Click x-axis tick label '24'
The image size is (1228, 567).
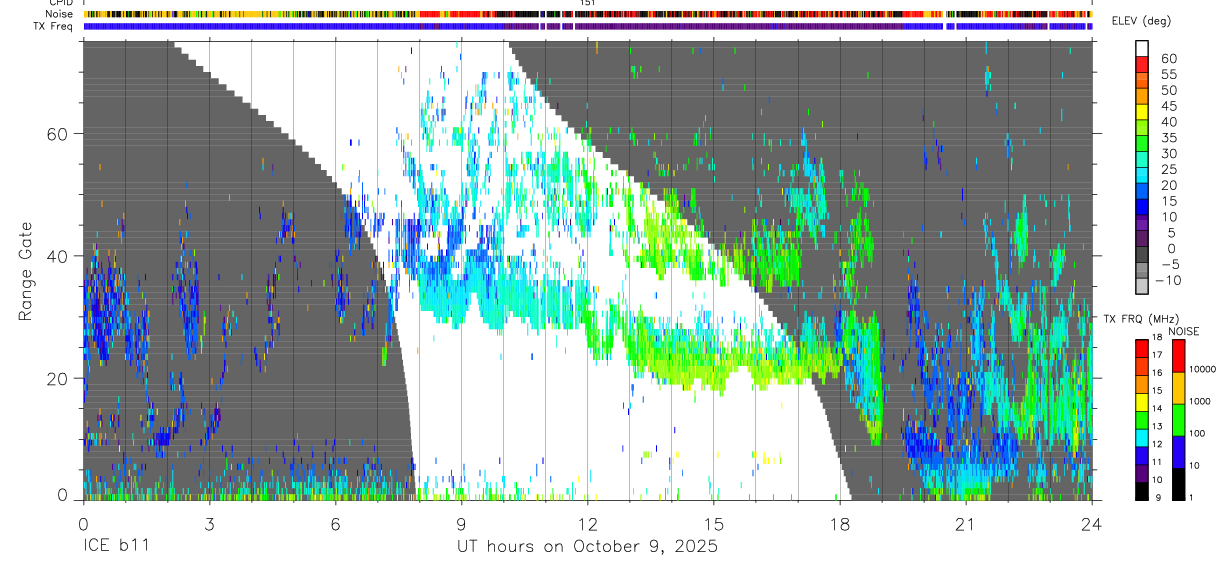point(1092,523)
